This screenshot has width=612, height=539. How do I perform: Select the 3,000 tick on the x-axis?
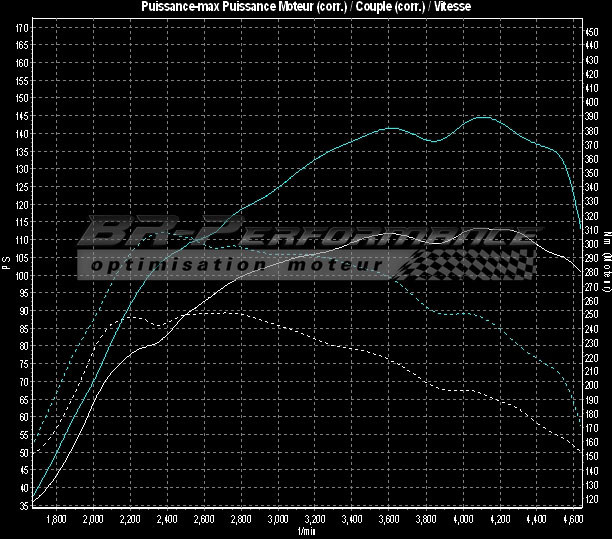click(x=278, y=520)
